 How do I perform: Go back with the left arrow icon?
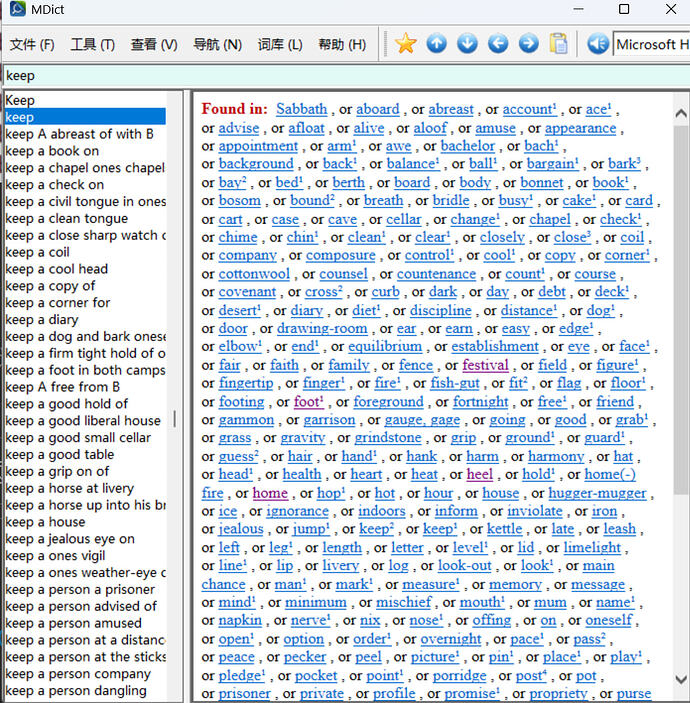(x=498, y=43)
